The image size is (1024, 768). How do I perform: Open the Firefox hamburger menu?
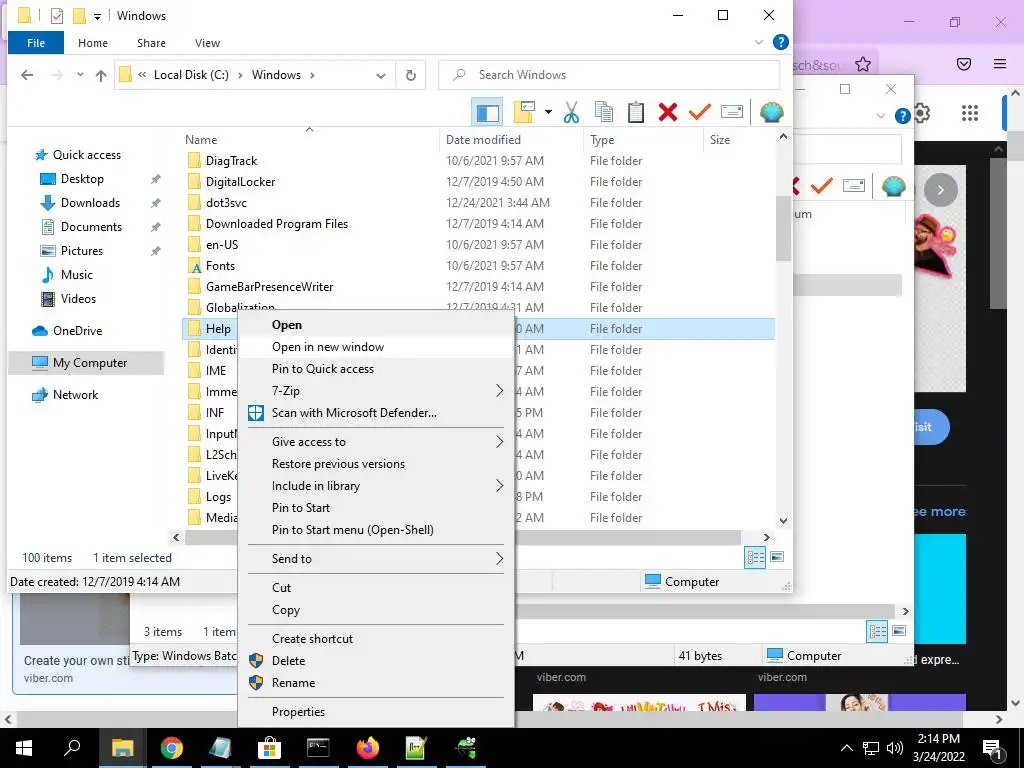tap(1000, 64)
